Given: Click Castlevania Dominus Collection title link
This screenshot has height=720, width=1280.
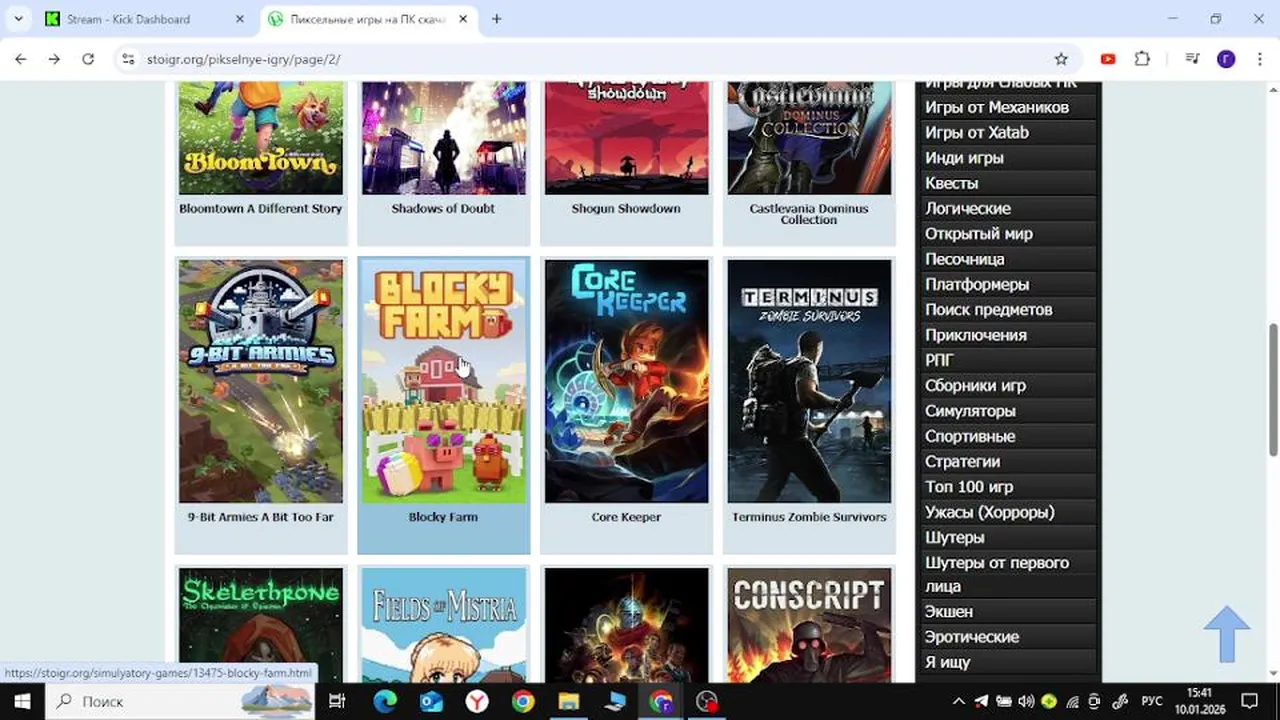Looking at the screenshot, I should click(809, 214).
